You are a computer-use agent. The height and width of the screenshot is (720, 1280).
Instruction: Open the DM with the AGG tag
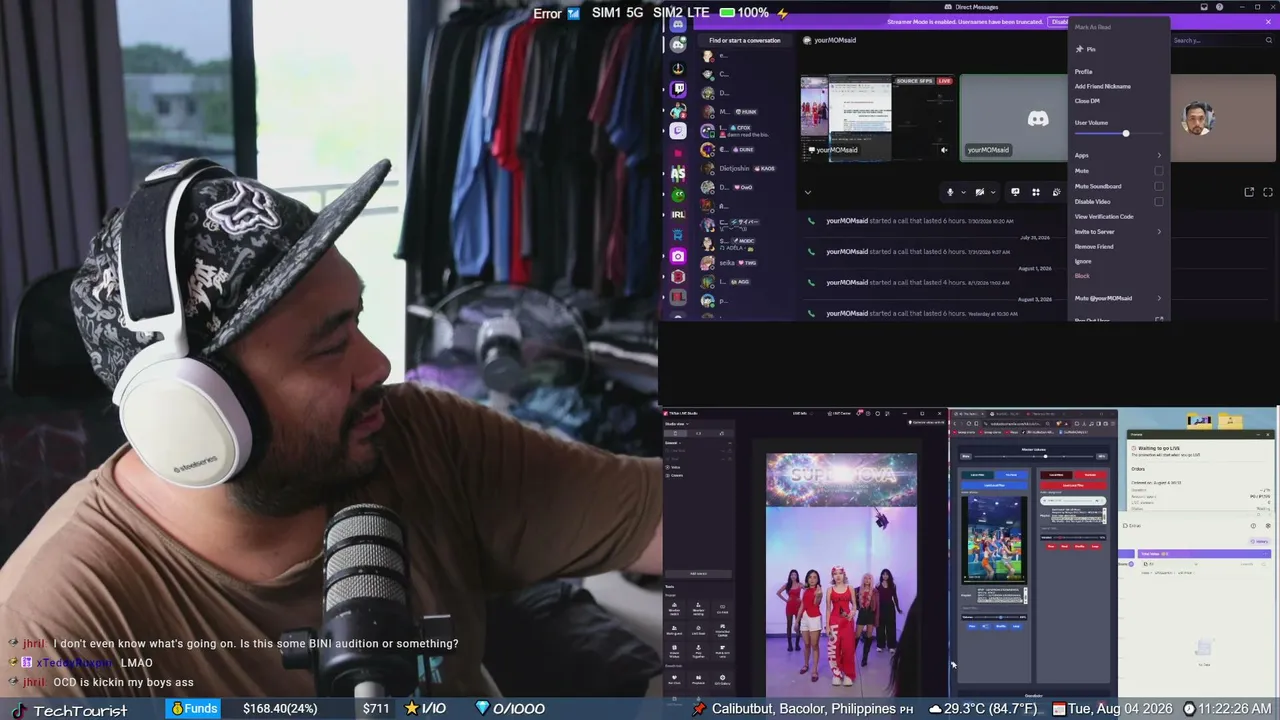[745, 282]
